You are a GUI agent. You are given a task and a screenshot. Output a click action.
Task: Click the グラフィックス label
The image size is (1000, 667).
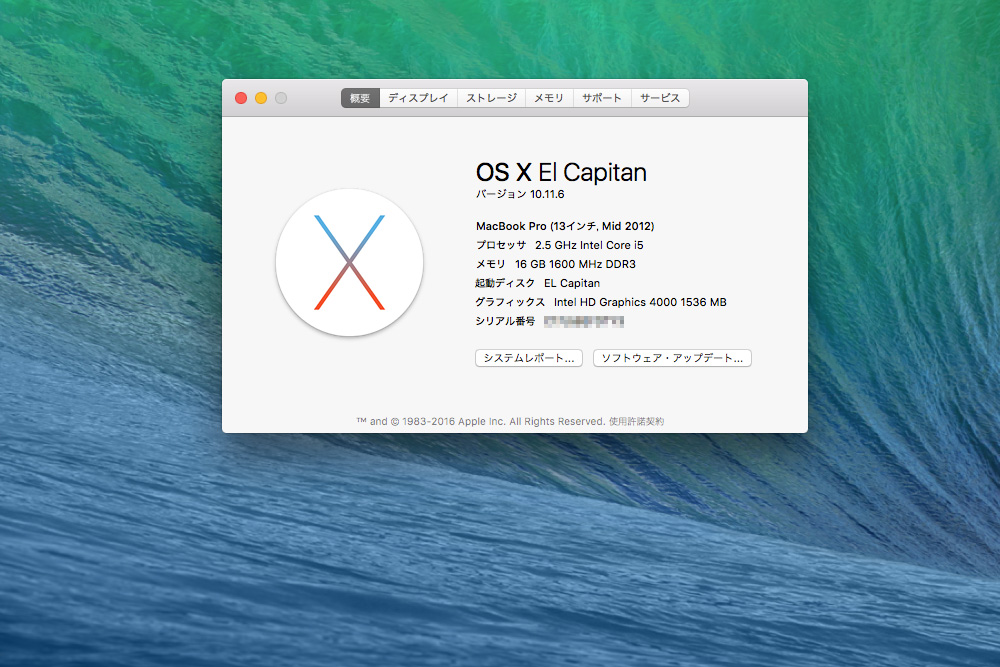pyautogui.click(x=510, y=302)
